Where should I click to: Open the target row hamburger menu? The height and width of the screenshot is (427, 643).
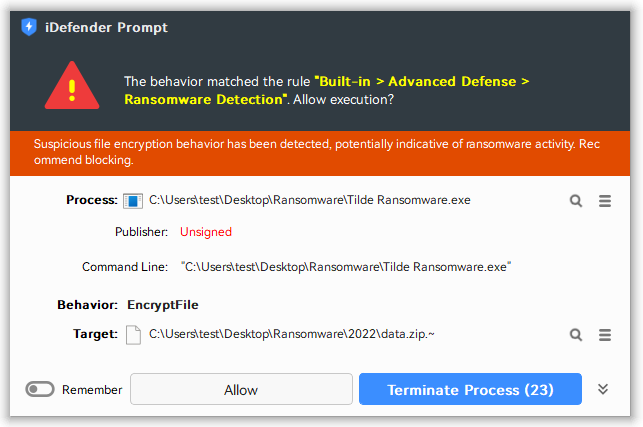point(604,334)
